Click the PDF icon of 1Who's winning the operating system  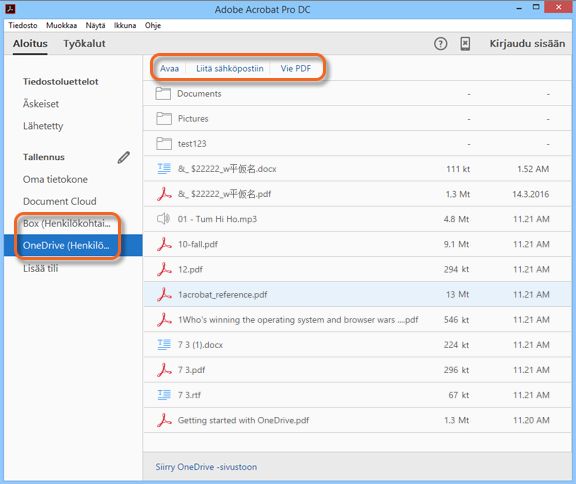164,319
